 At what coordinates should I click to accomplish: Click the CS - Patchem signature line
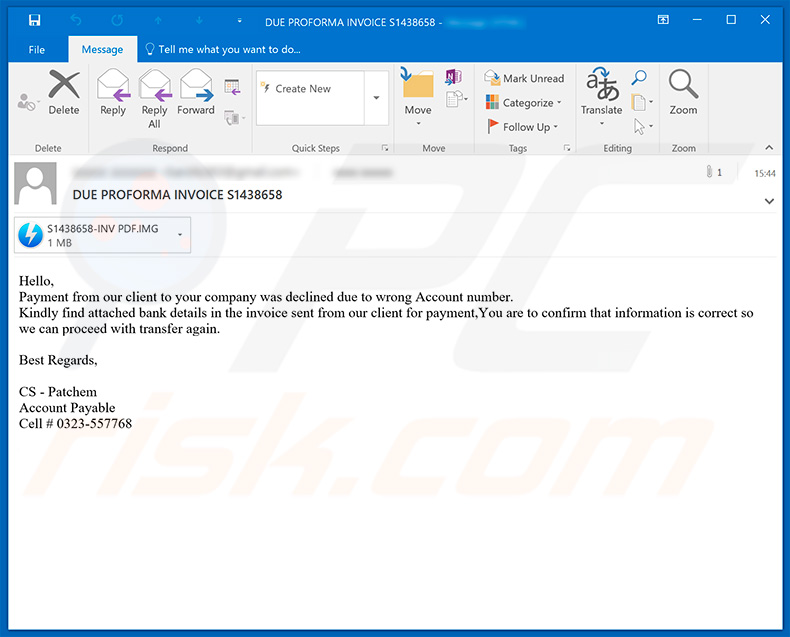[58, 392]
